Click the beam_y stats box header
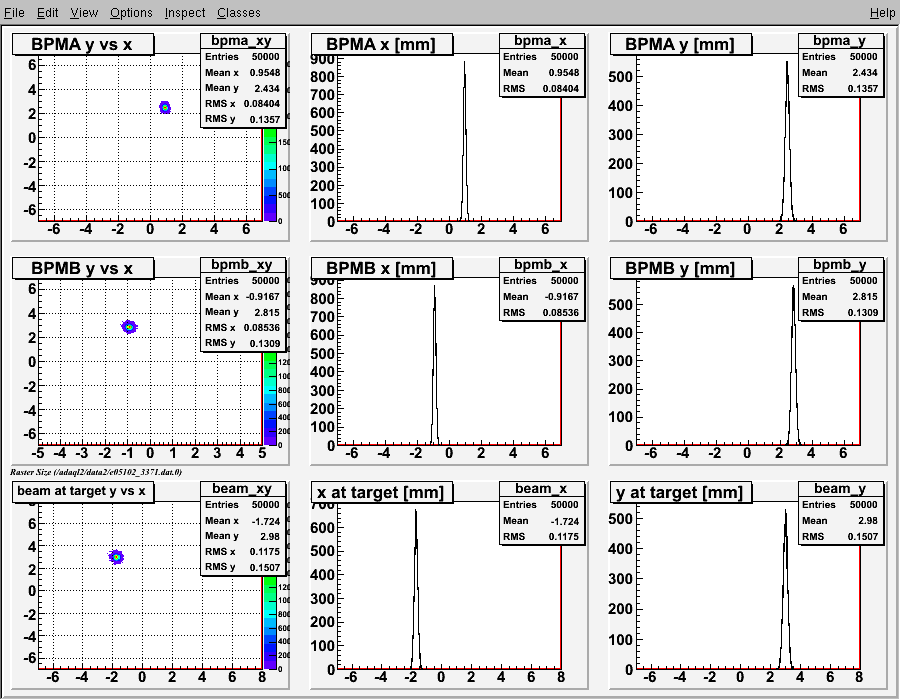 click(x=840, y=488)
